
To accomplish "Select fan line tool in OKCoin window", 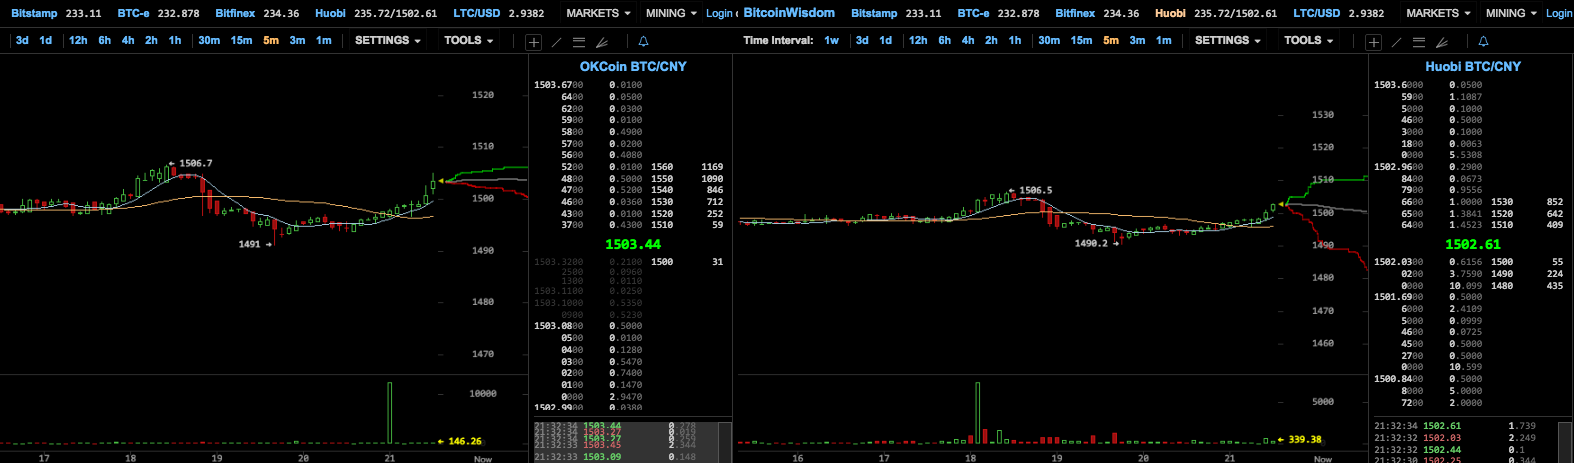I will coord(602,42).
